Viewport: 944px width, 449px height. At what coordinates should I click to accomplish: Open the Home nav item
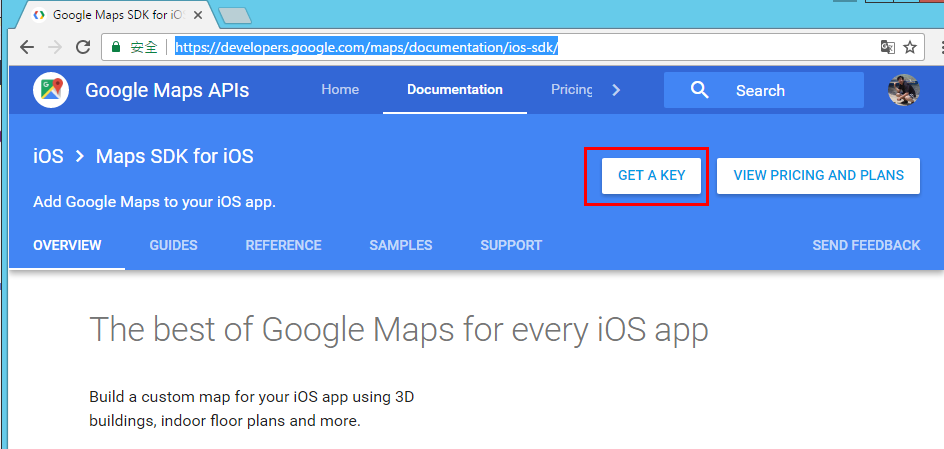click(340, 90)
